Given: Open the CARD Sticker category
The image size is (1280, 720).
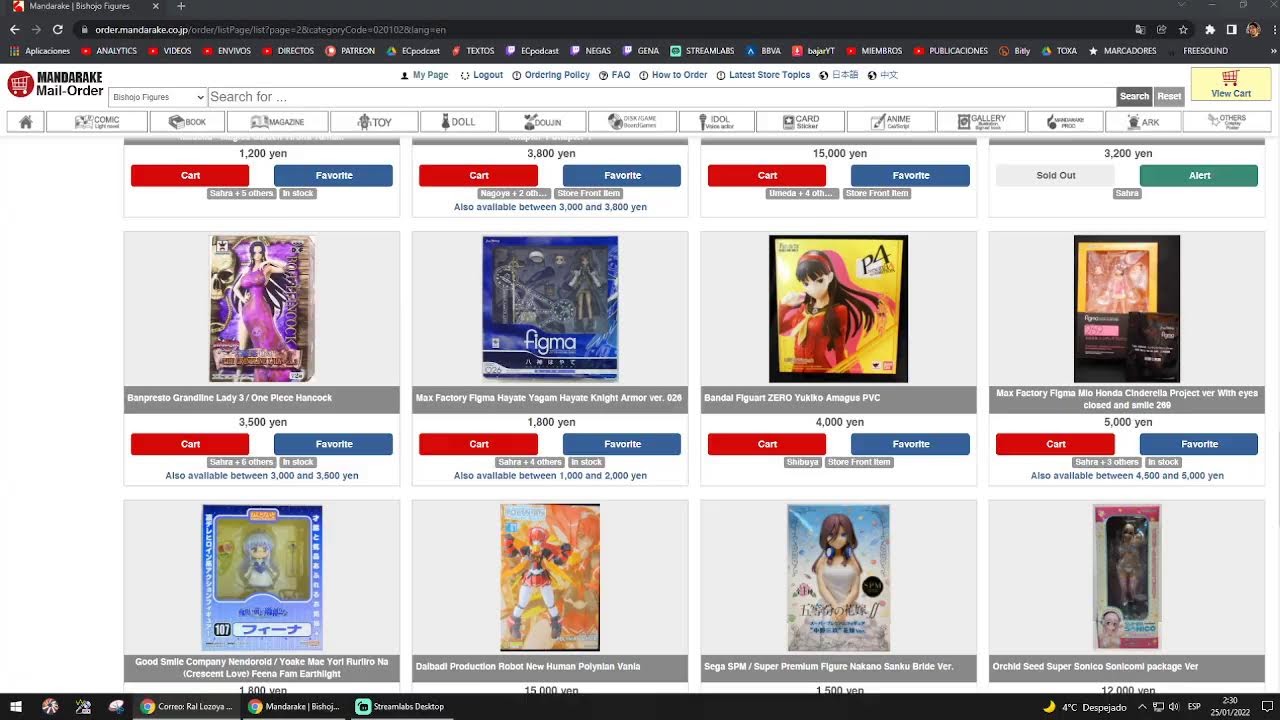Looking at the screenshot, I should (800, 122).
